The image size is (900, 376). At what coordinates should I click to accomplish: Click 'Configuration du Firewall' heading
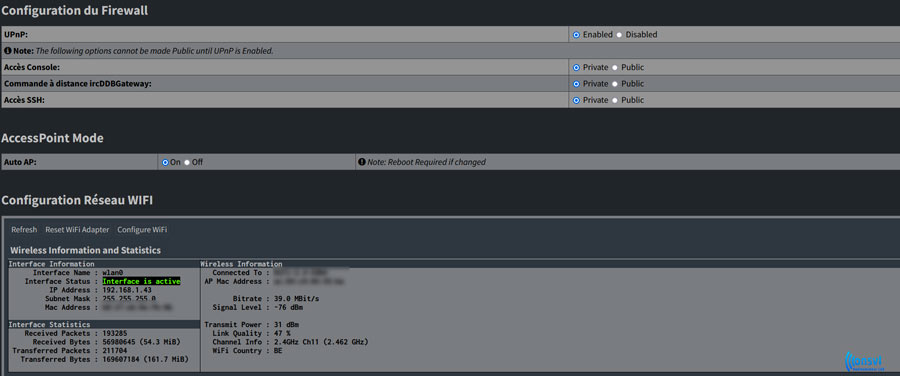pos(75,11)
